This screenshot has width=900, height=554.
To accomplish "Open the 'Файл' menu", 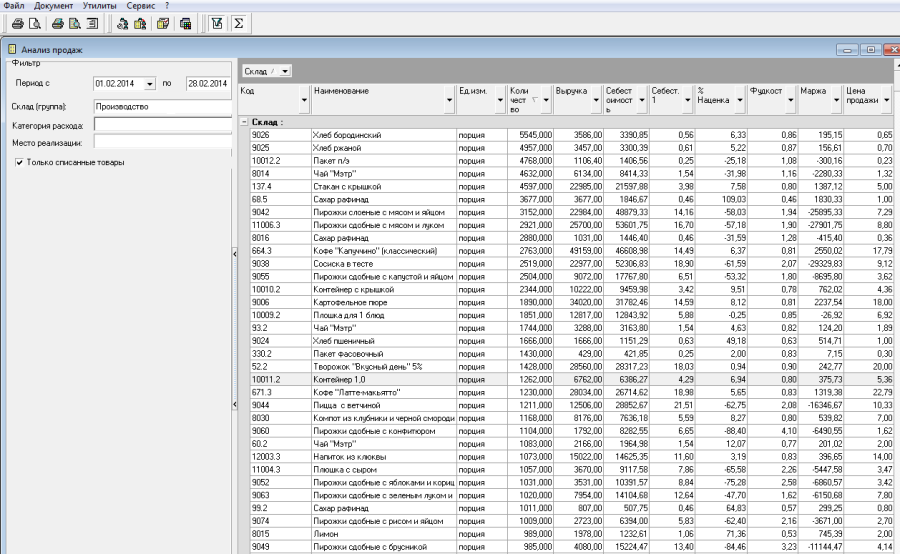I will pos(14,6).
